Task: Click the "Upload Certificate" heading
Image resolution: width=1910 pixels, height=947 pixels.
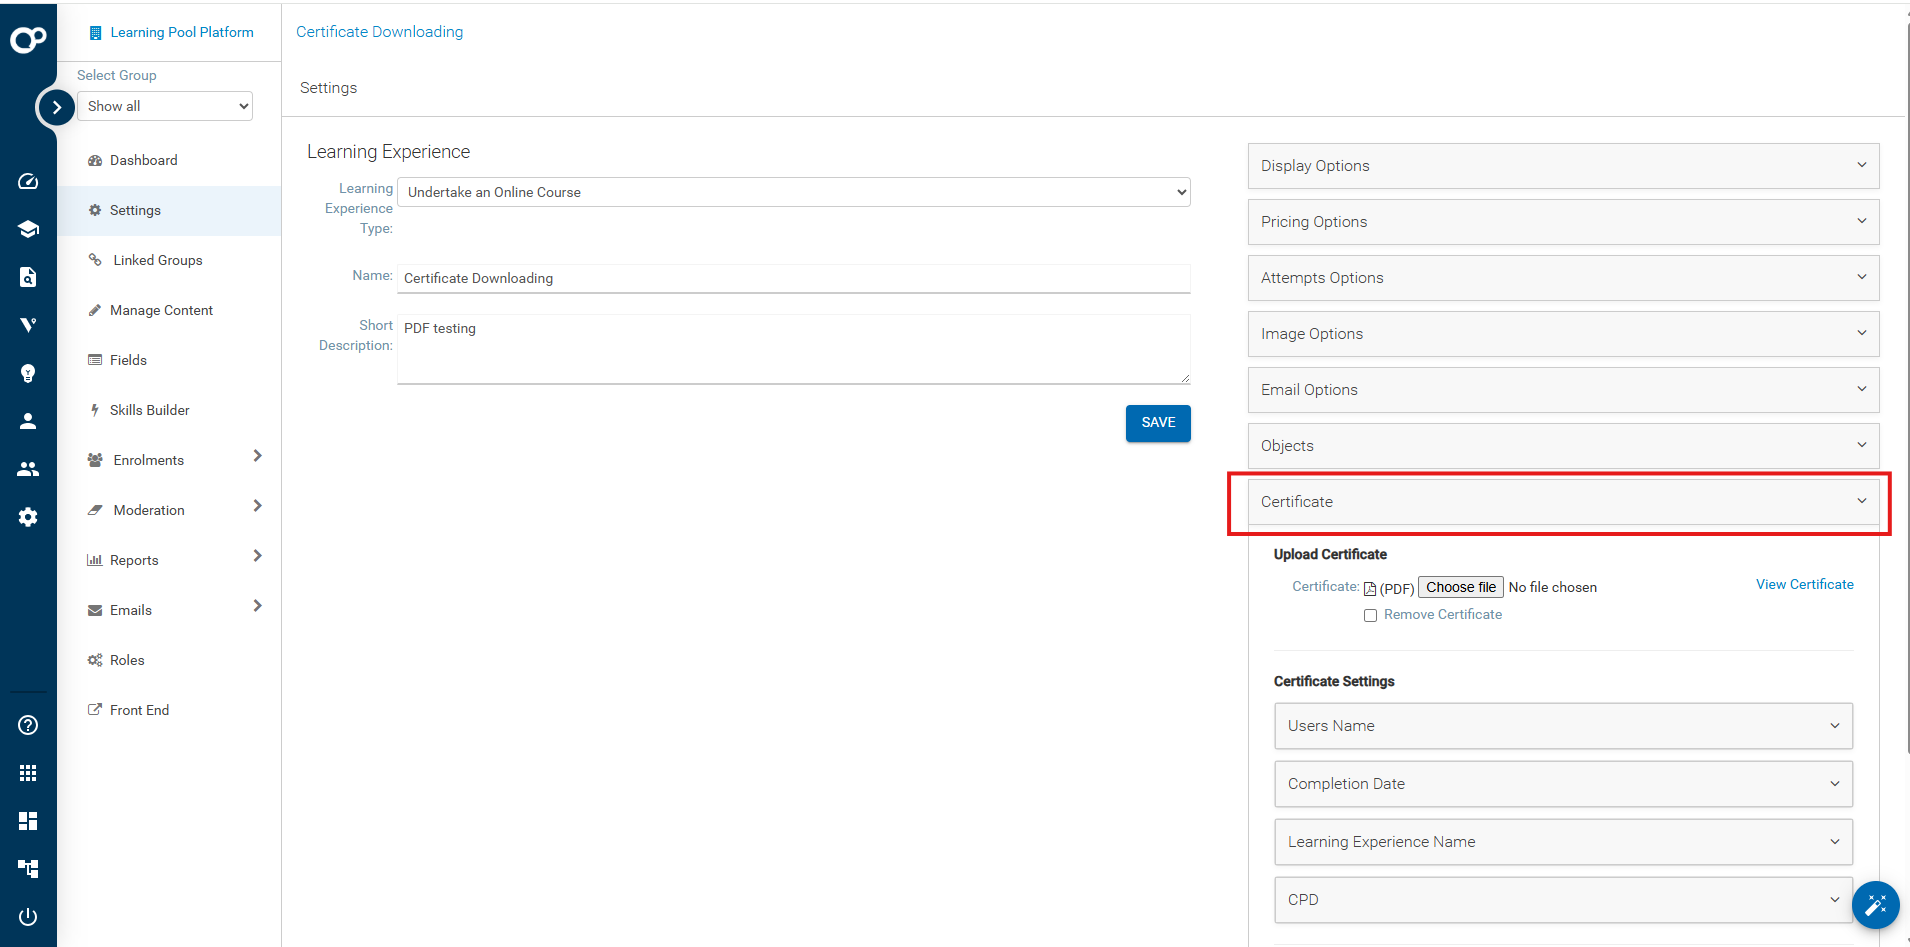Action: [x=1330, y=554]
